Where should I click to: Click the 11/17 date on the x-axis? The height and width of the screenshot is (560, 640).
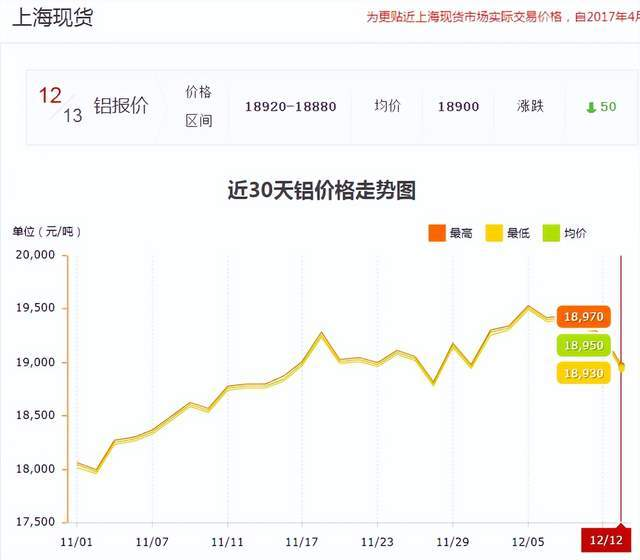point(302,540)
